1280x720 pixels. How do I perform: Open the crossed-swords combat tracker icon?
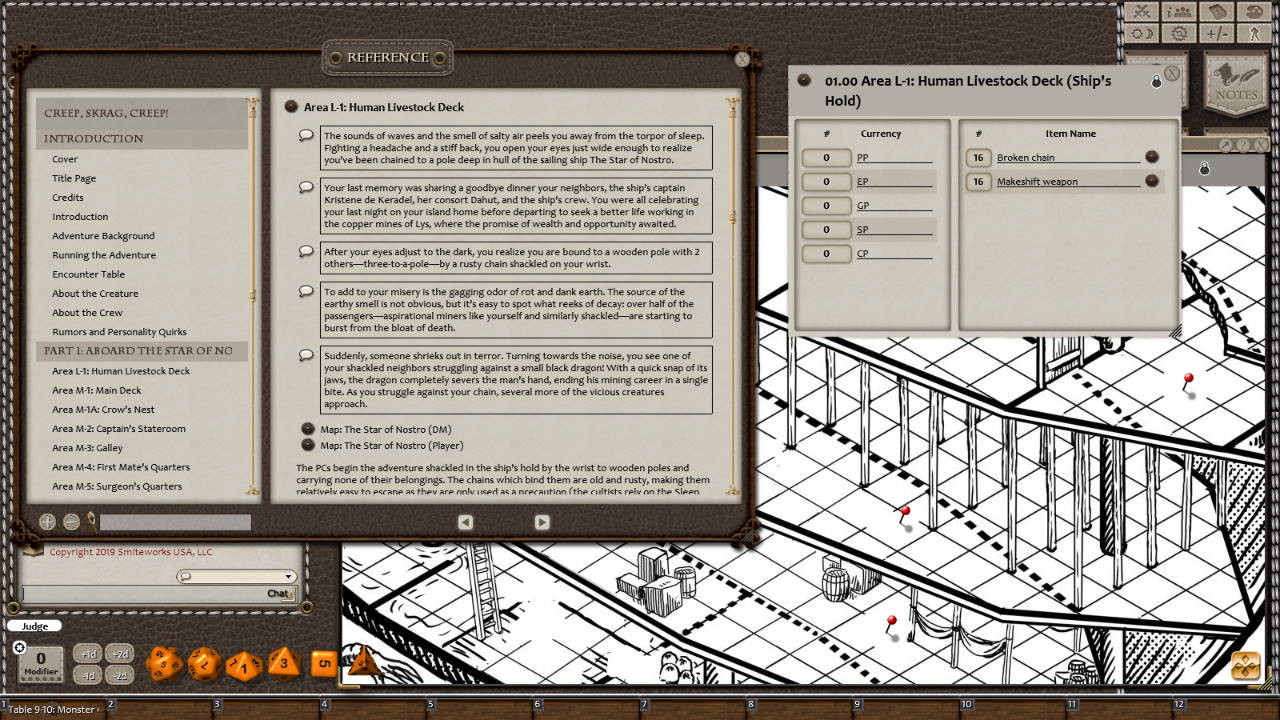[1142, 12]
